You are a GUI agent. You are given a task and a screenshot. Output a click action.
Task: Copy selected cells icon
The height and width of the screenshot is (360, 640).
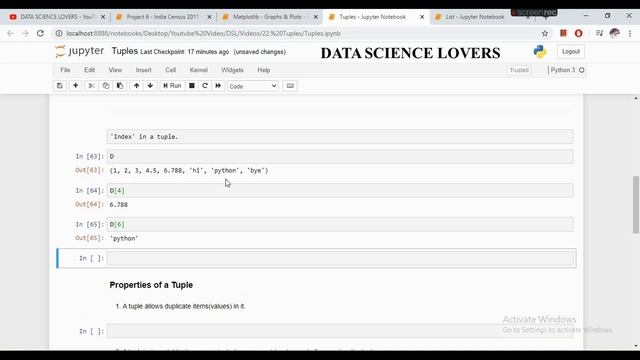click(106, 86)
